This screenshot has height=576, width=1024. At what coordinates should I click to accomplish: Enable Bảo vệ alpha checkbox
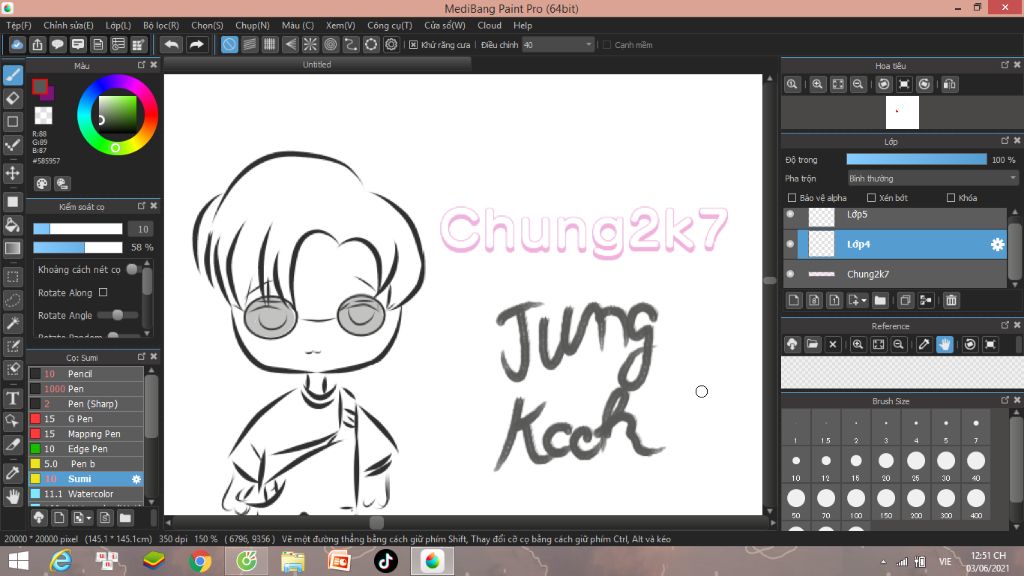792,197
